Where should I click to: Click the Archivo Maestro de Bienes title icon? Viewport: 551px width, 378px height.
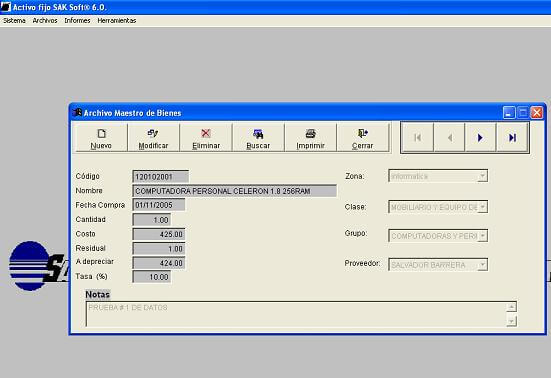77,113
